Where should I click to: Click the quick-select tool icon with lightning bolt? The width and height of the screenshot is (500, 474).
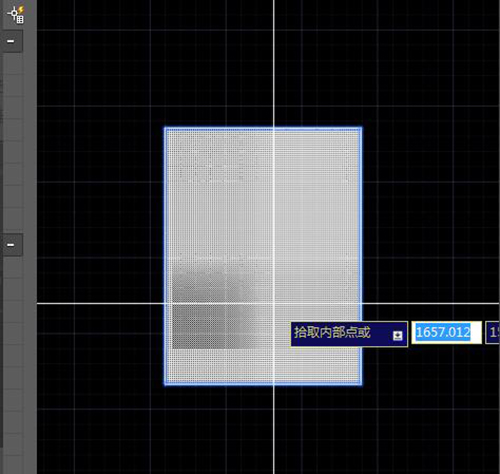tap(16, 15)
